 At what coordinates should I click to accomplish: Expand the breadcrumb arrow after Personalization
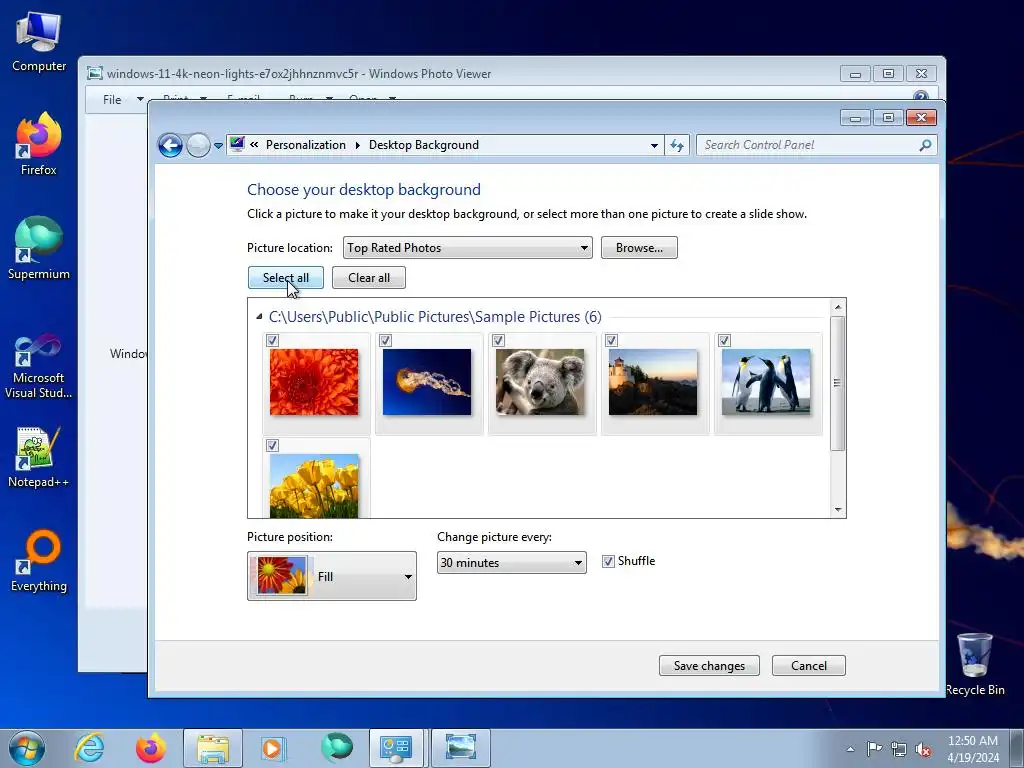click(358, 145)
